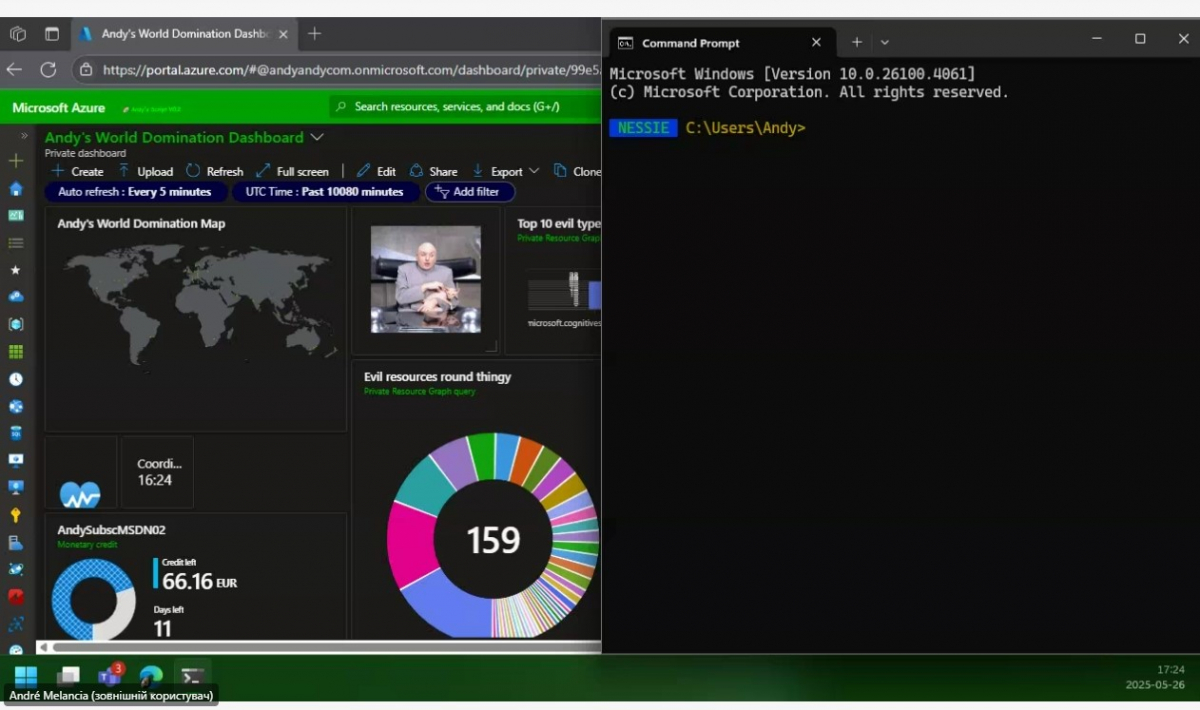Go back in Edge browser
Image resolution: width=1200 pixels, height=710 pixels.
point(14,70)
